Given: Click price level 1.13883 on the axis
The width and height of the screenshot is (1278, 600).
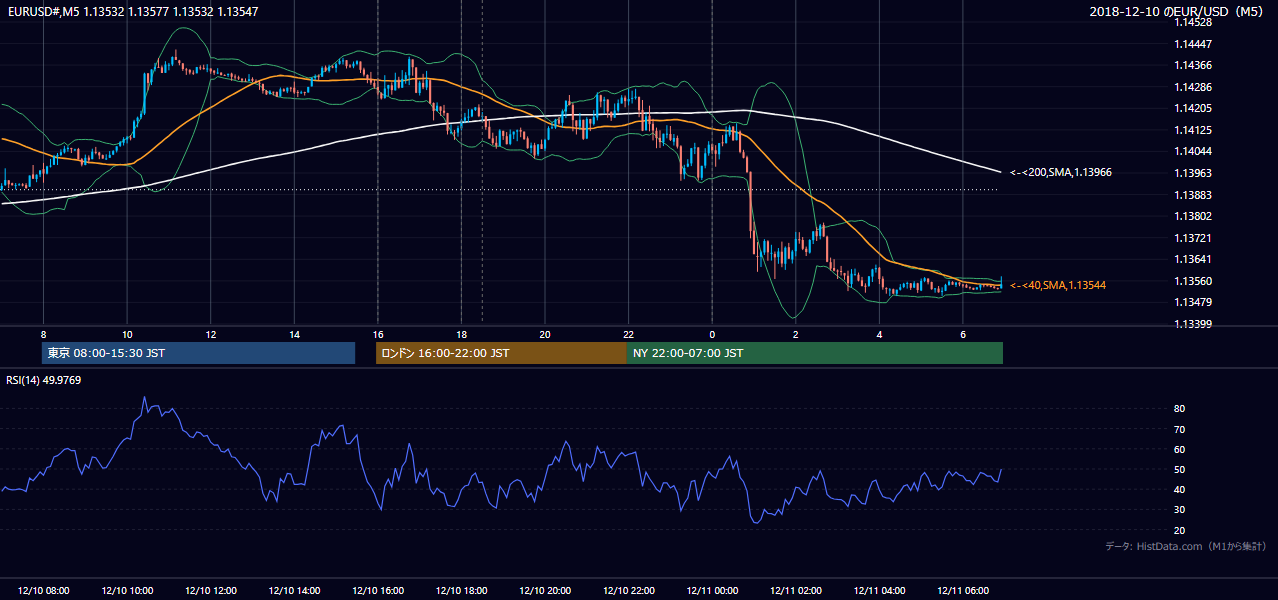Looking at the screenshot, I should click(1193, 194).
